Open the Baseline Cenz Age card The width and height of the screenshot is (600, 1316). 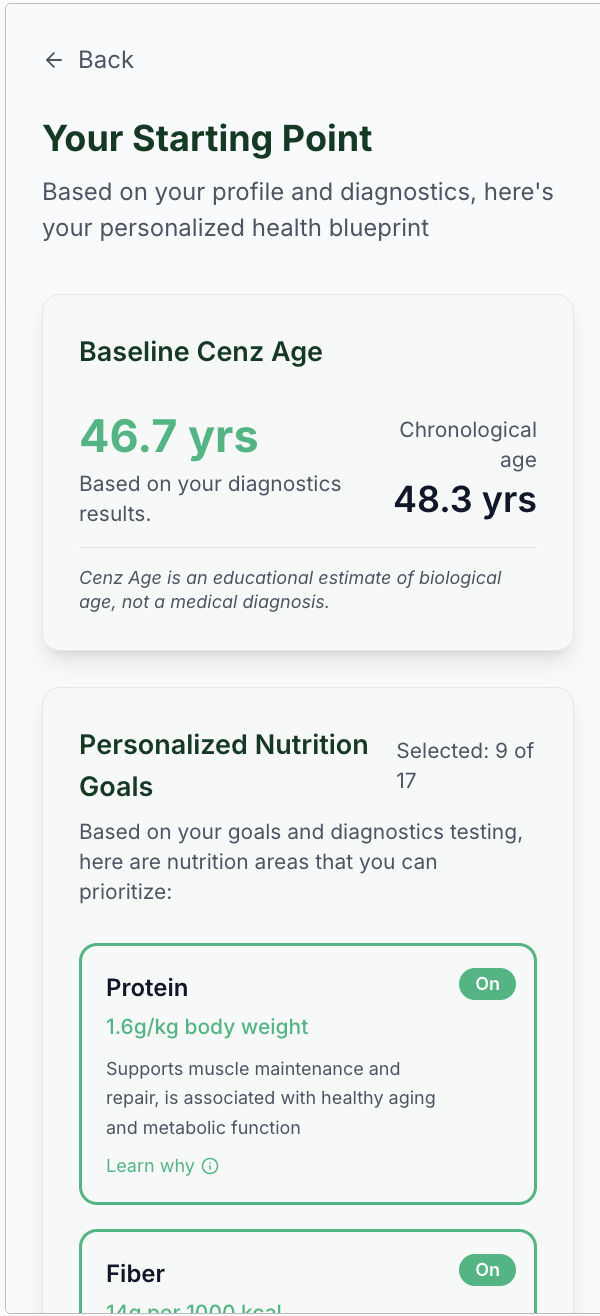307,470
